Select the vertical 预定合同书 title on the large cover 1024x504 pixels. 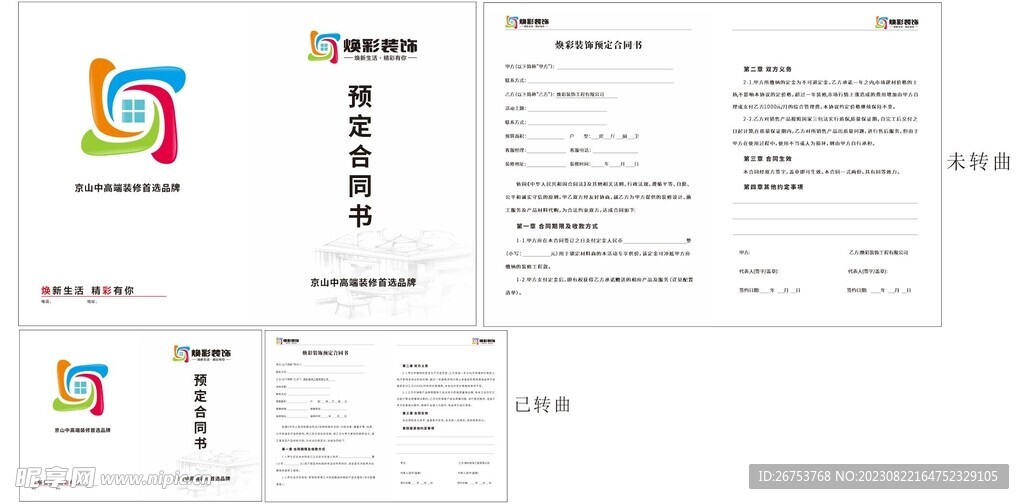pyautogui.click(x=359, y=155)
